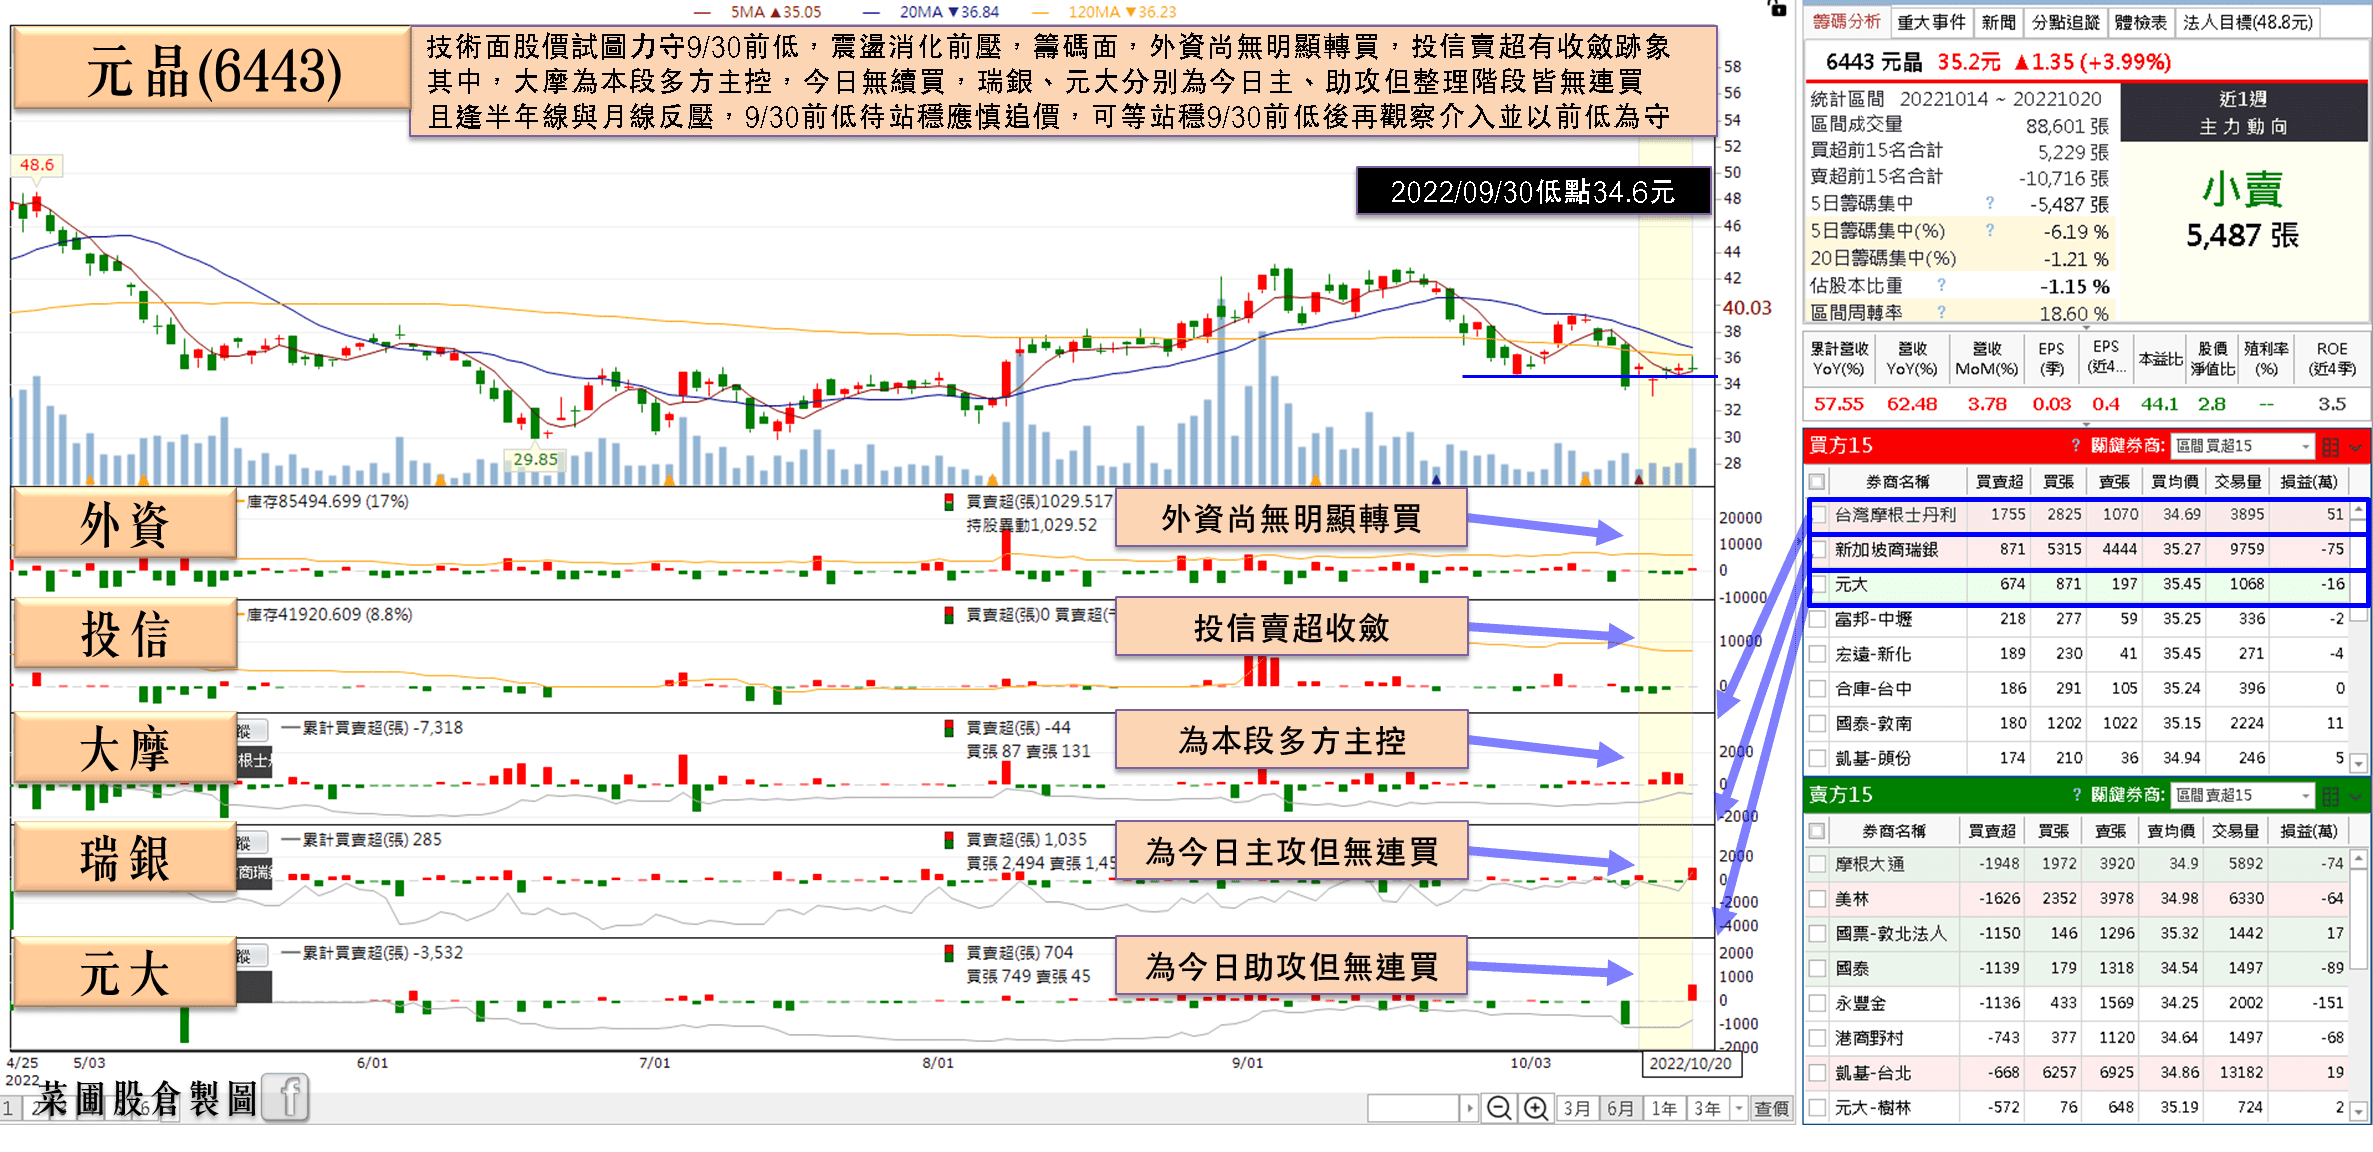Zoom out the chart with minus magnifier
Screen dimensions: 2373x1152
coord(1498,1108)
